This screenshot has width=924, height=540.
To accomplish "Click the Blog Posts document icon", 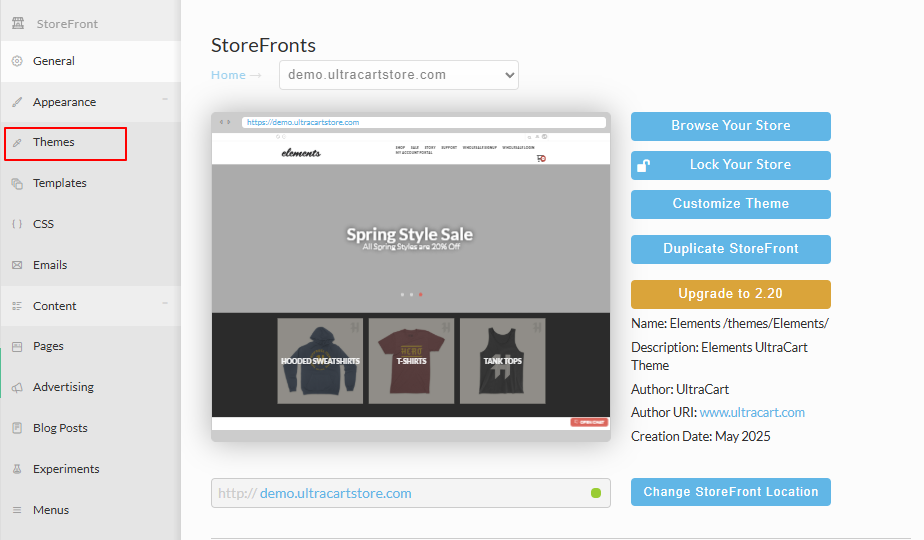I will (17, 428).
